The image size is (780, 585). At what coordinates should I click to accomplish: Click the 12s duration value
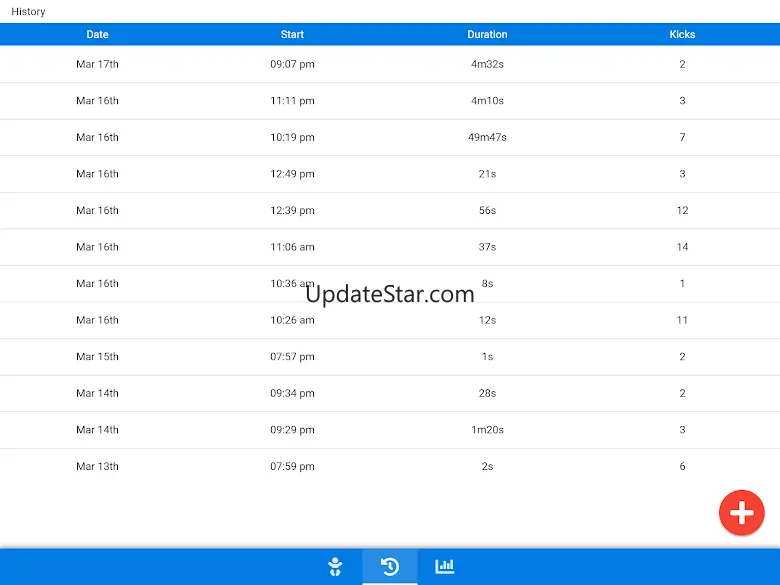487,320
